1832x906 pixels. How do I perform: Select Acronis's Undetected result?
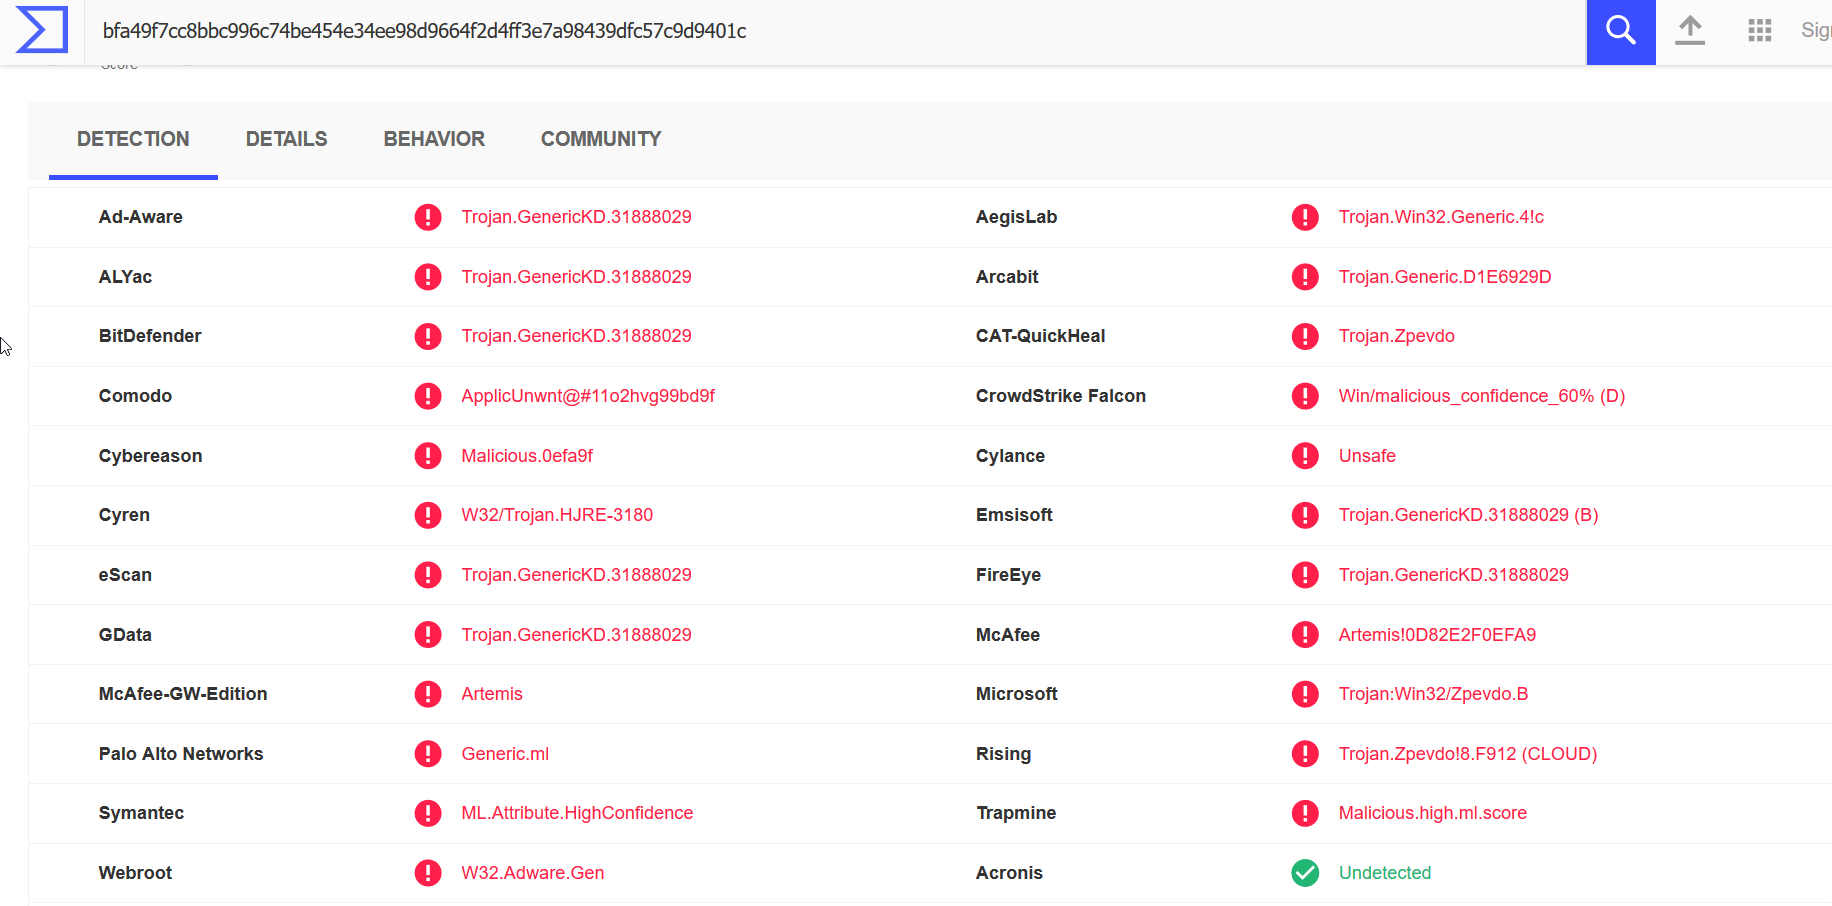pyautogui.click(x=1385, y=873)
